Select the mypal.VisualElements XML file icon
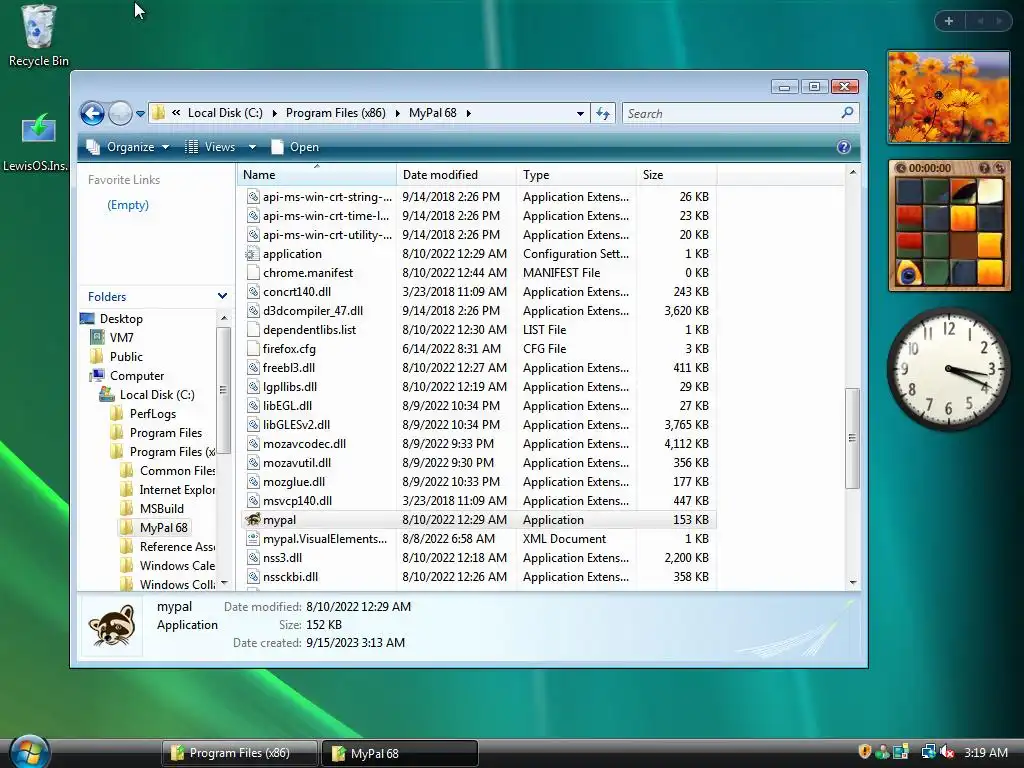This screenshot has height=768, width=1024. 253,539
